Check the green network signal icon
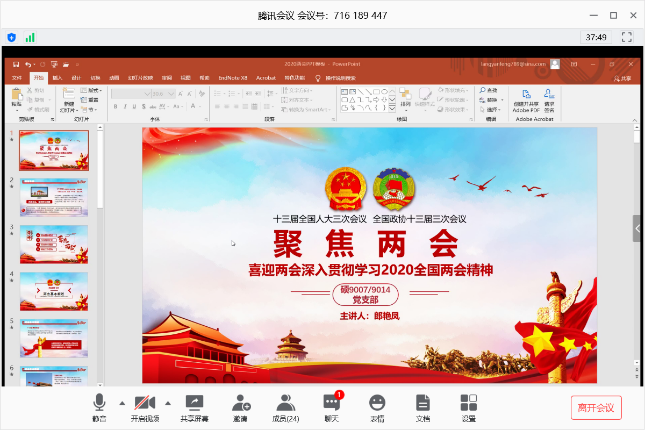This screenshot has width=645, height=430. click(30, 37)
